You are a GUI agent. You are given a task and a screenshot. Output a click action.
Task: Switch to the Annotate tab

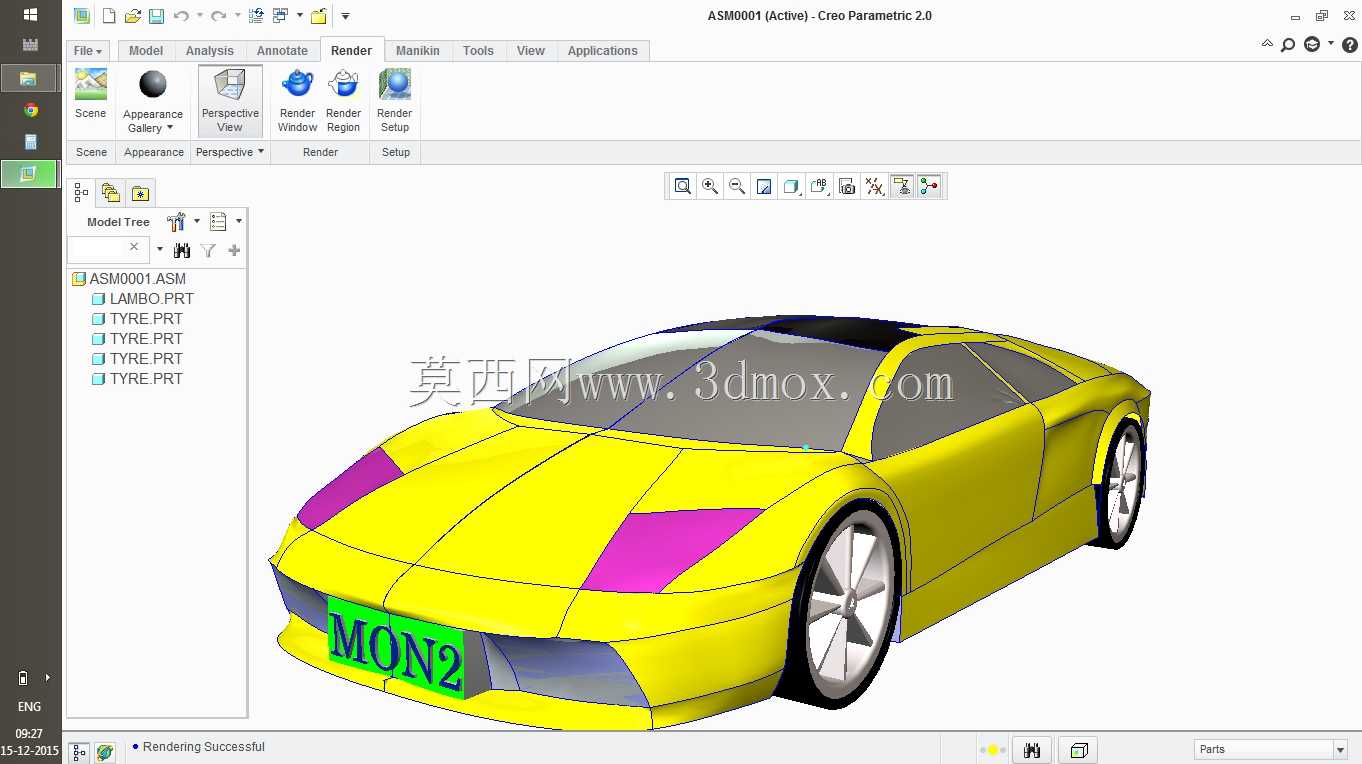point(282,51)
